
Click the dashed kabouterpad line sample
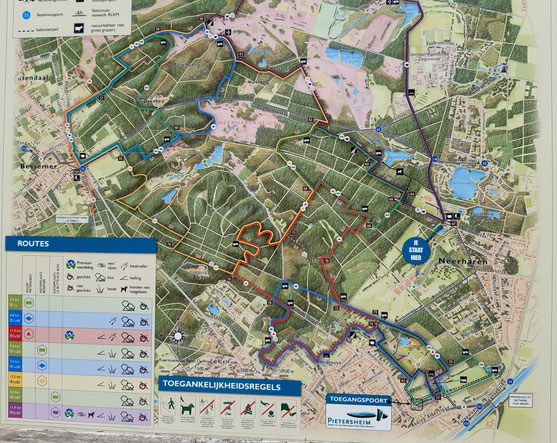click(x=26, y=31)
